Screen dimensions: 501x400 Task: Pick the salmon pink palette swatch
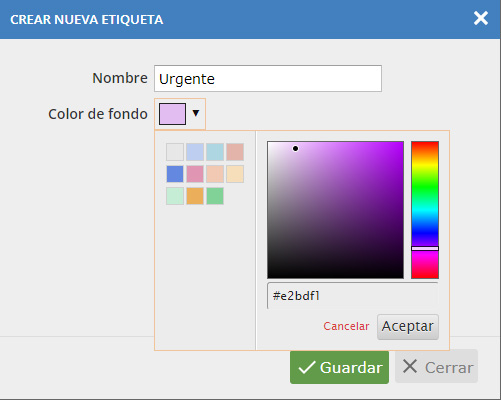click(x=235, y=152)
